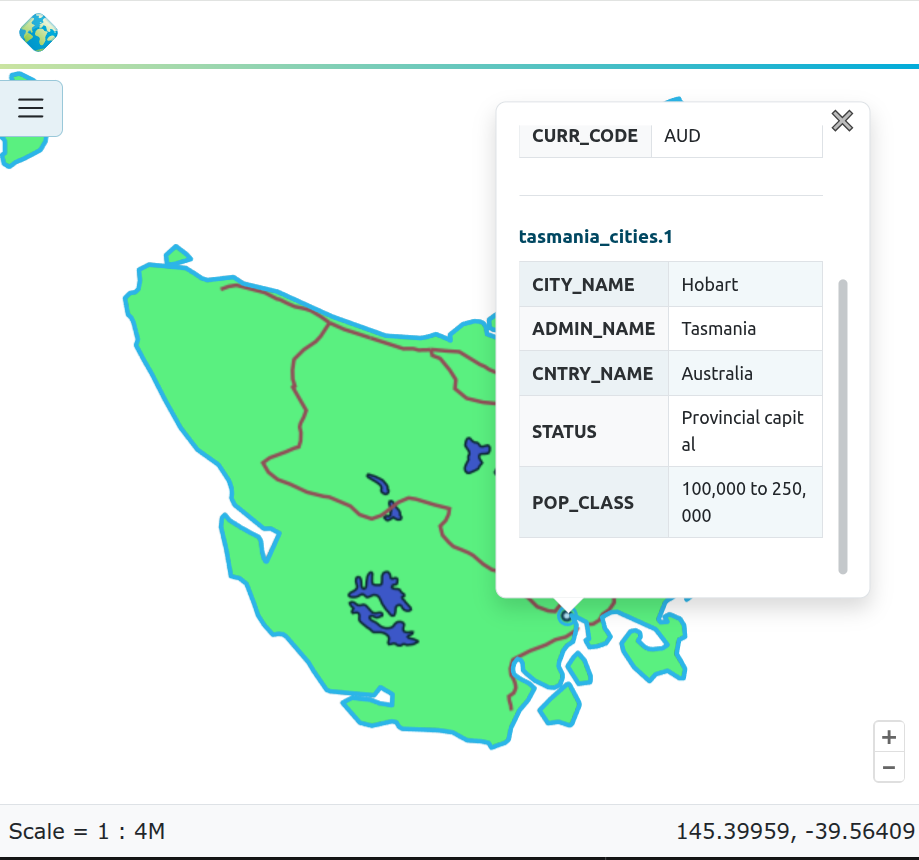Click the Hobart city marker on map
Viewport: 919px width, 860px height.
pos(566,616)
